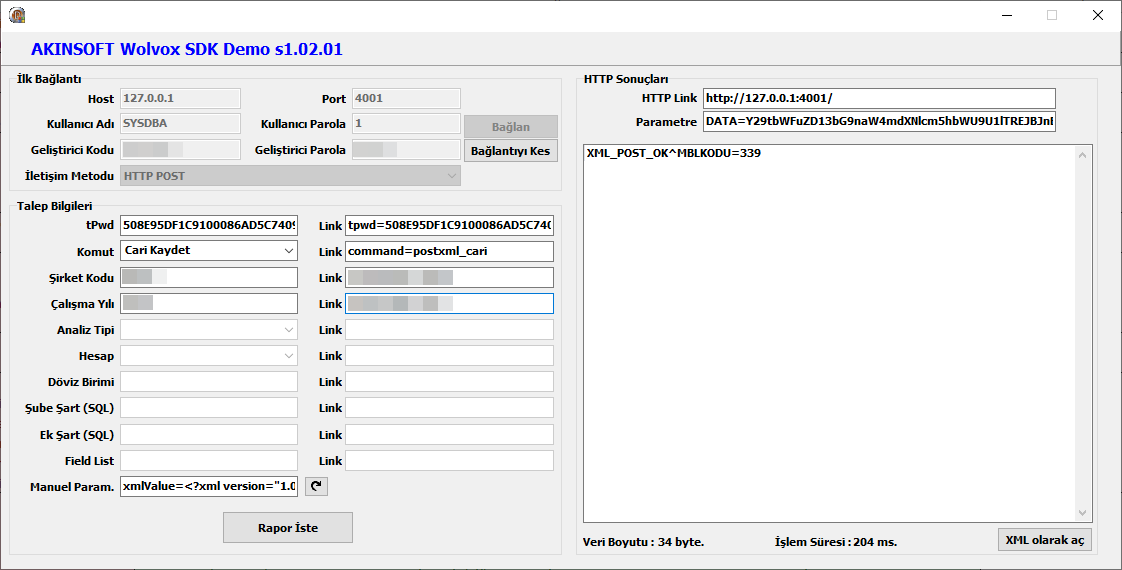Click the Şube Şart (SQL) input field
The height and width of the screenshot is (570, 1122).
[x=208, y=408]
